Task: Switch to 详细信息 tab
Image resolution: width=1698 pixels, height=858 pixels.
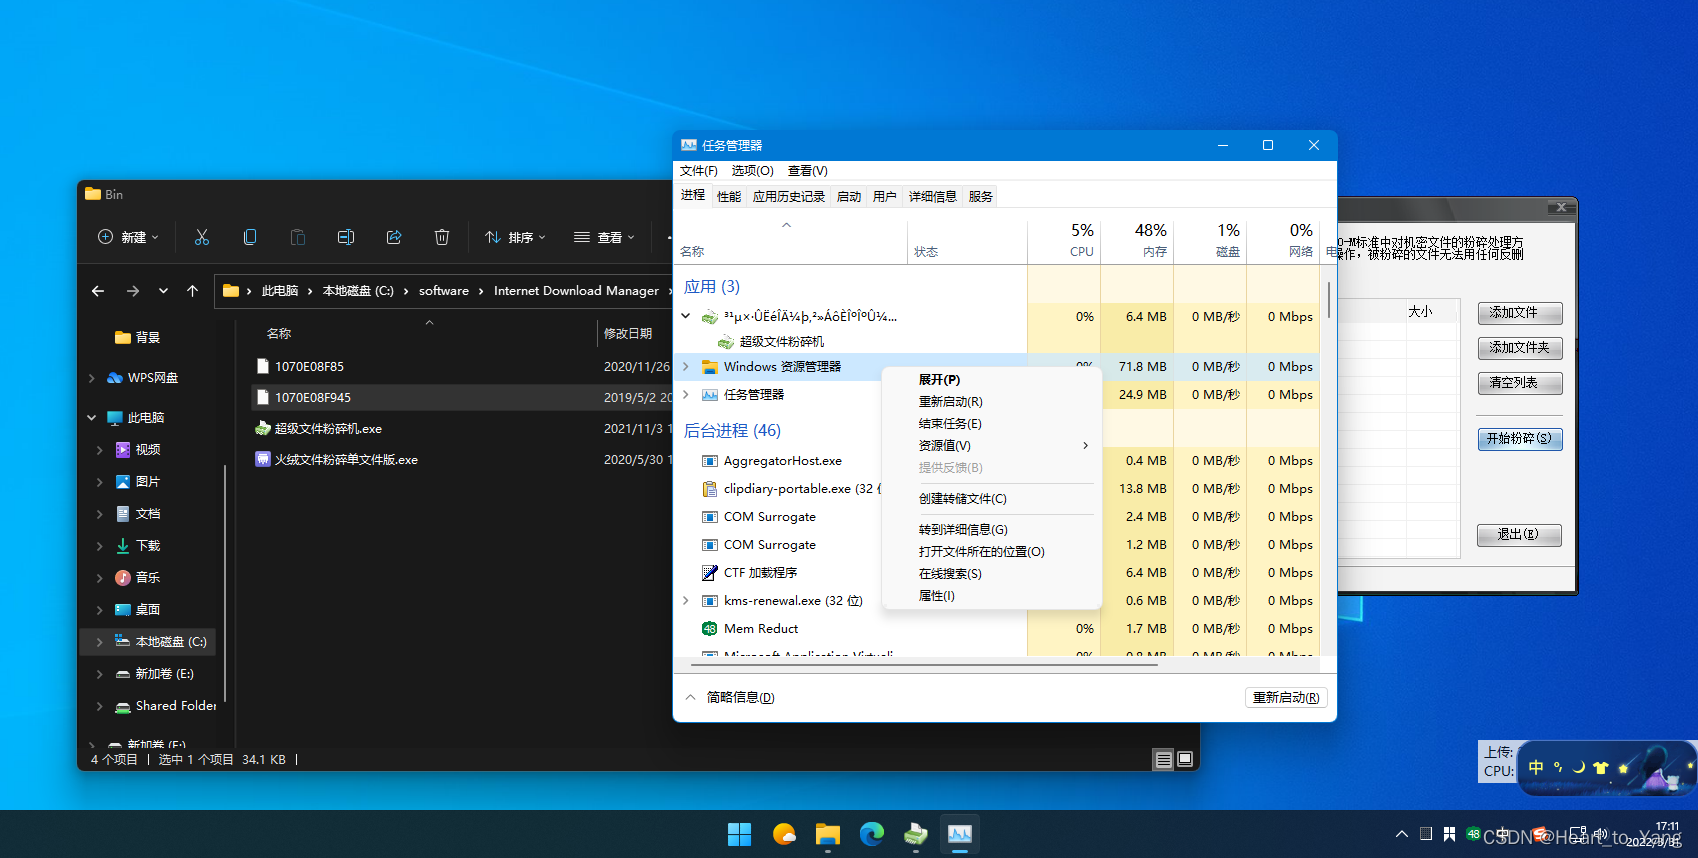Action: point(933,197)
